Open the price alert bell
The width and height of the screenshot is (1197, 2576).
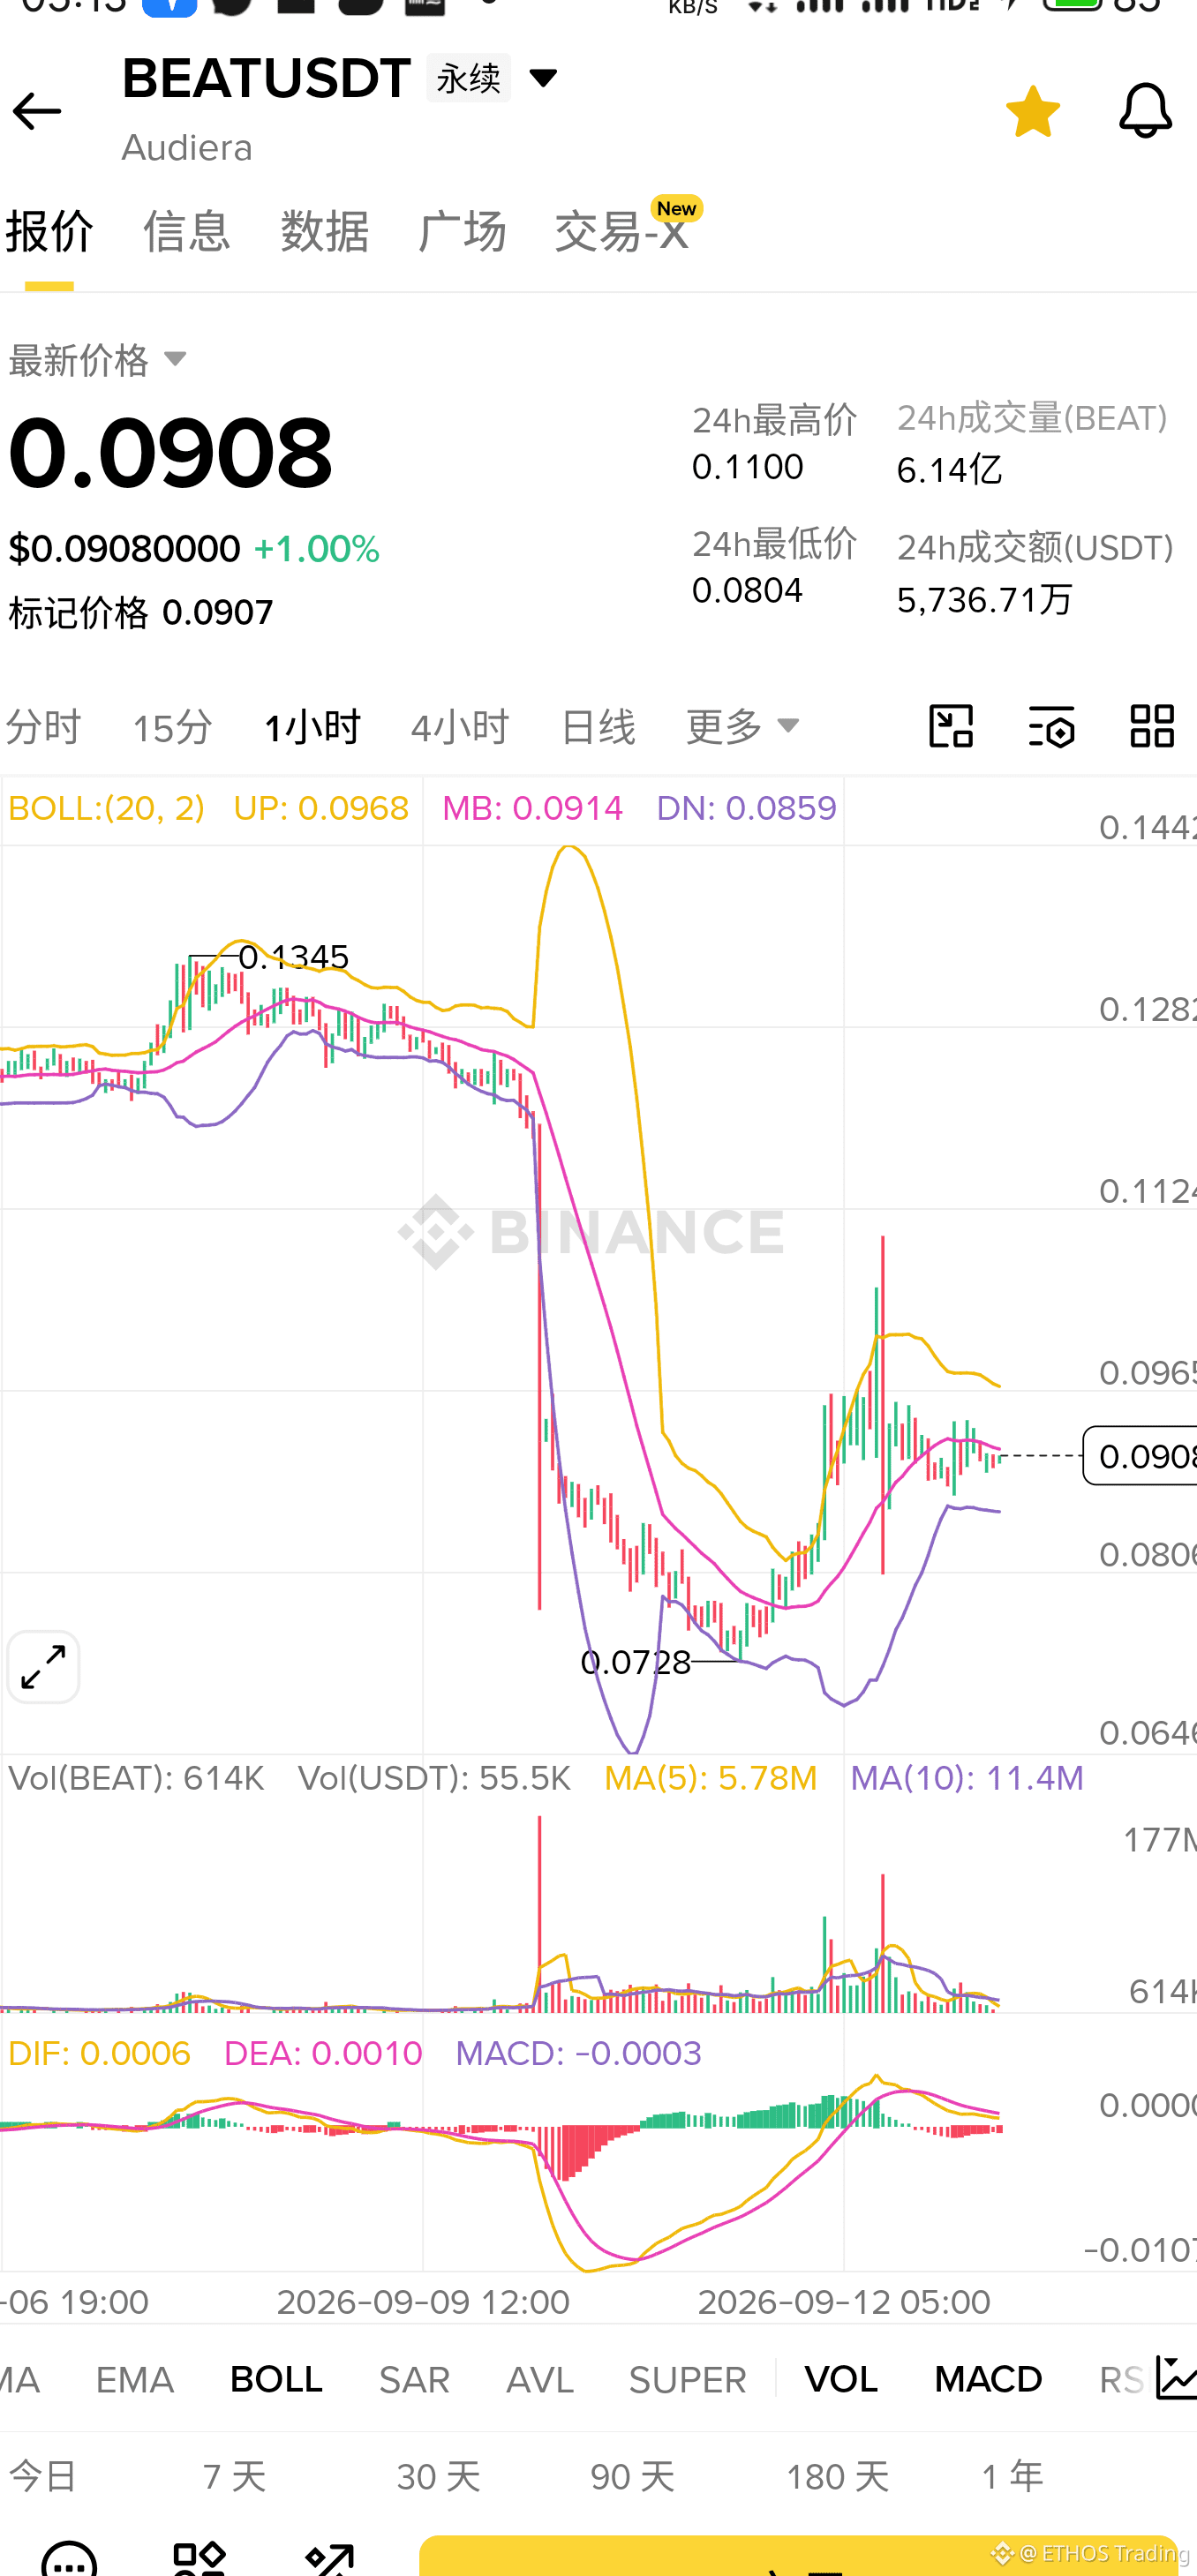coord(1145,110)
